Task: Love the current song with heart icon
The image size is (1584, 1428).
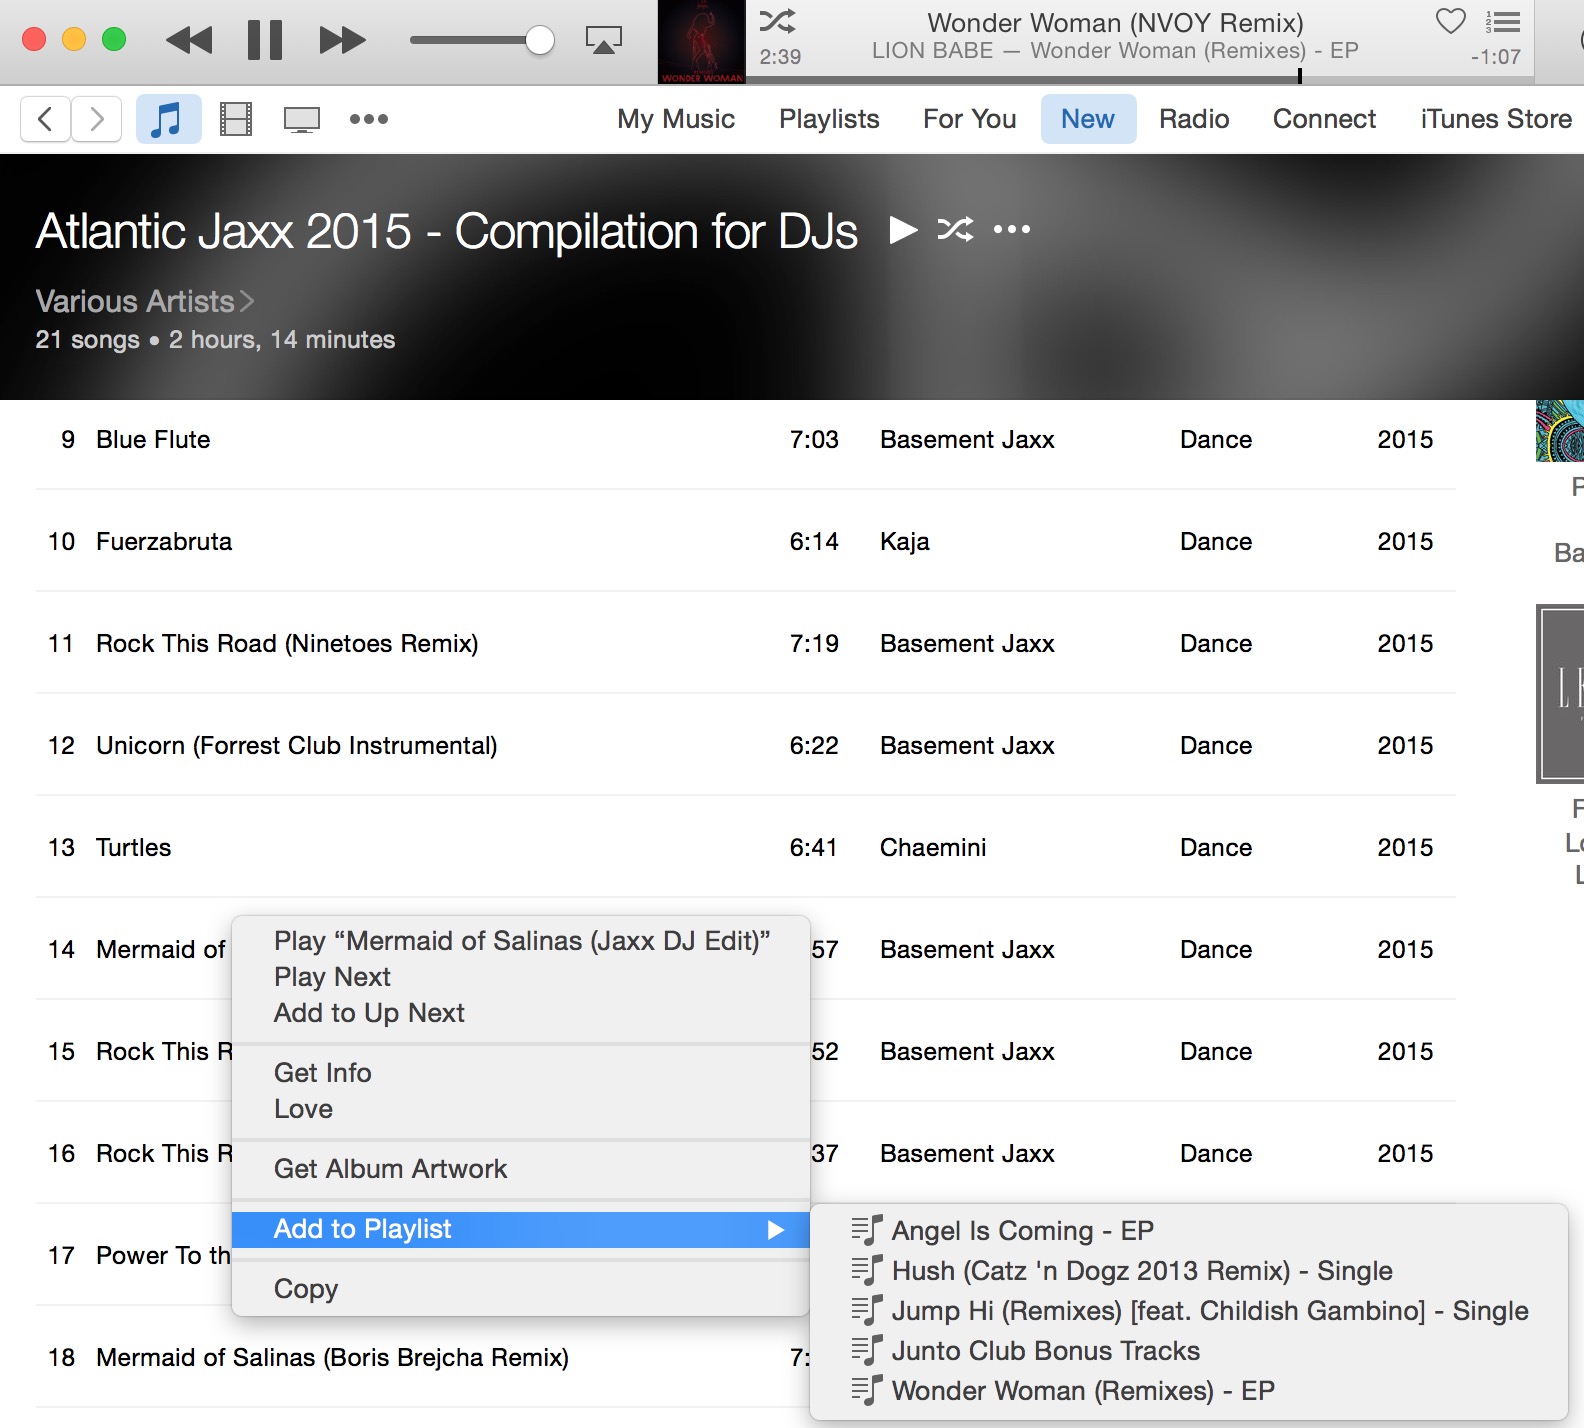Action: tap(1450, 20)
